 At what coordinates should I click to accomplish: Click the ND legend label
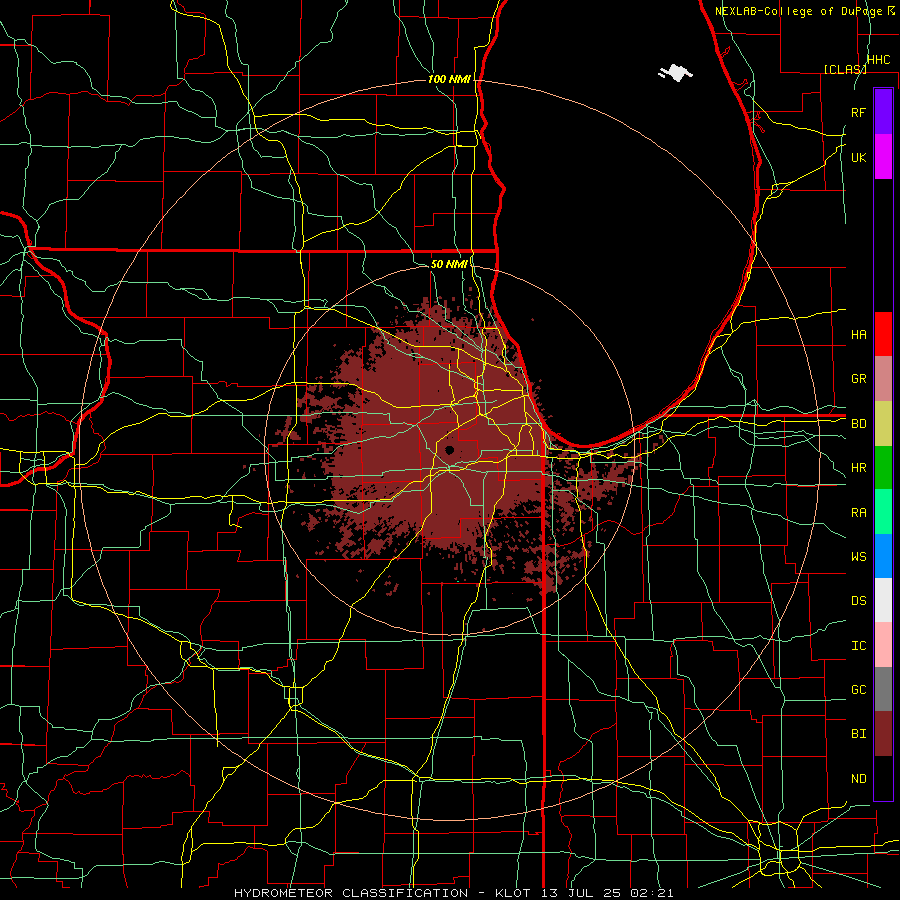tap(859, 779)
